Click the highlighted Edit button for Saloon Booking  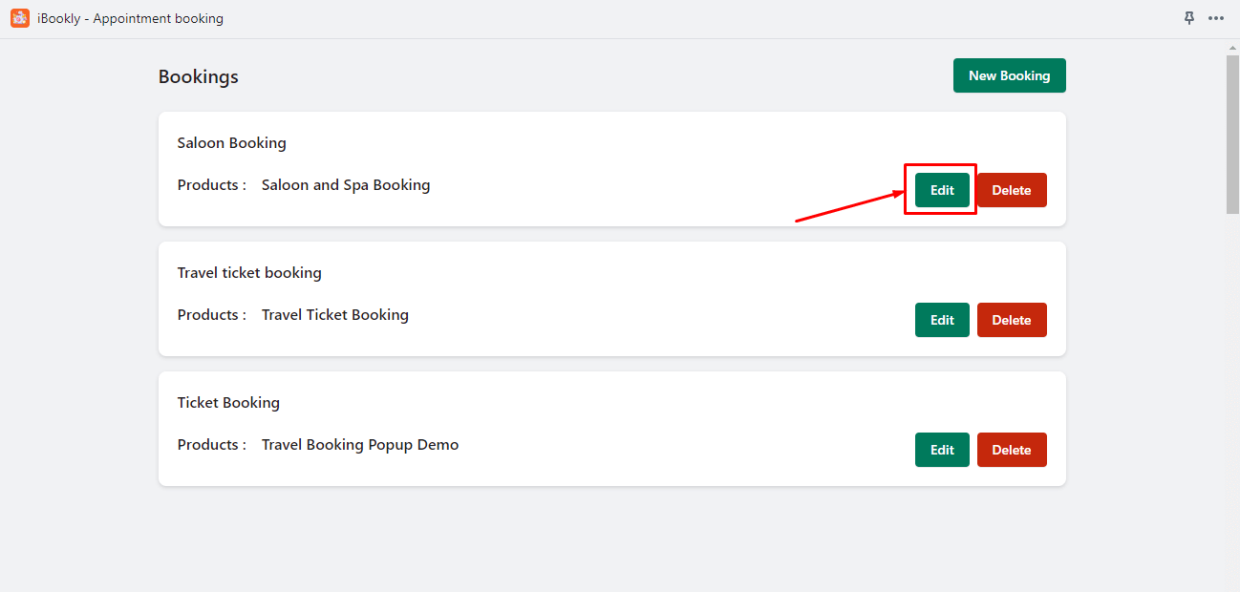coord(940,189)
